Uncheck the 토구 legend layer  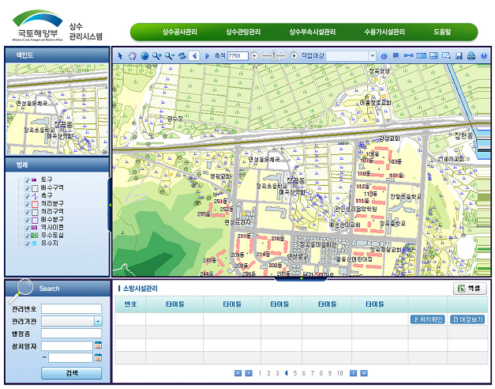(x=28, y=180)
